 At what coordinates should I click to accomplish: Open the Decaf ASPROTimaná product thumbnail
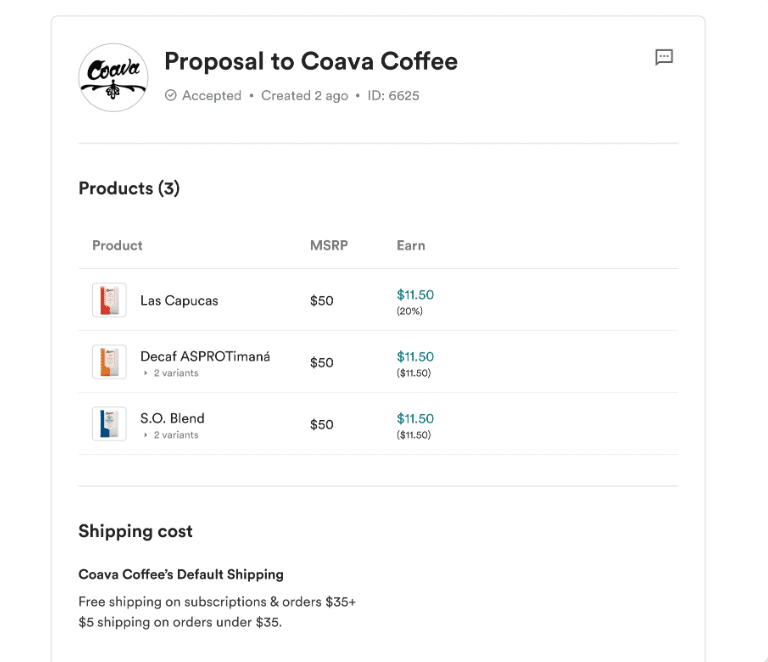109,362
